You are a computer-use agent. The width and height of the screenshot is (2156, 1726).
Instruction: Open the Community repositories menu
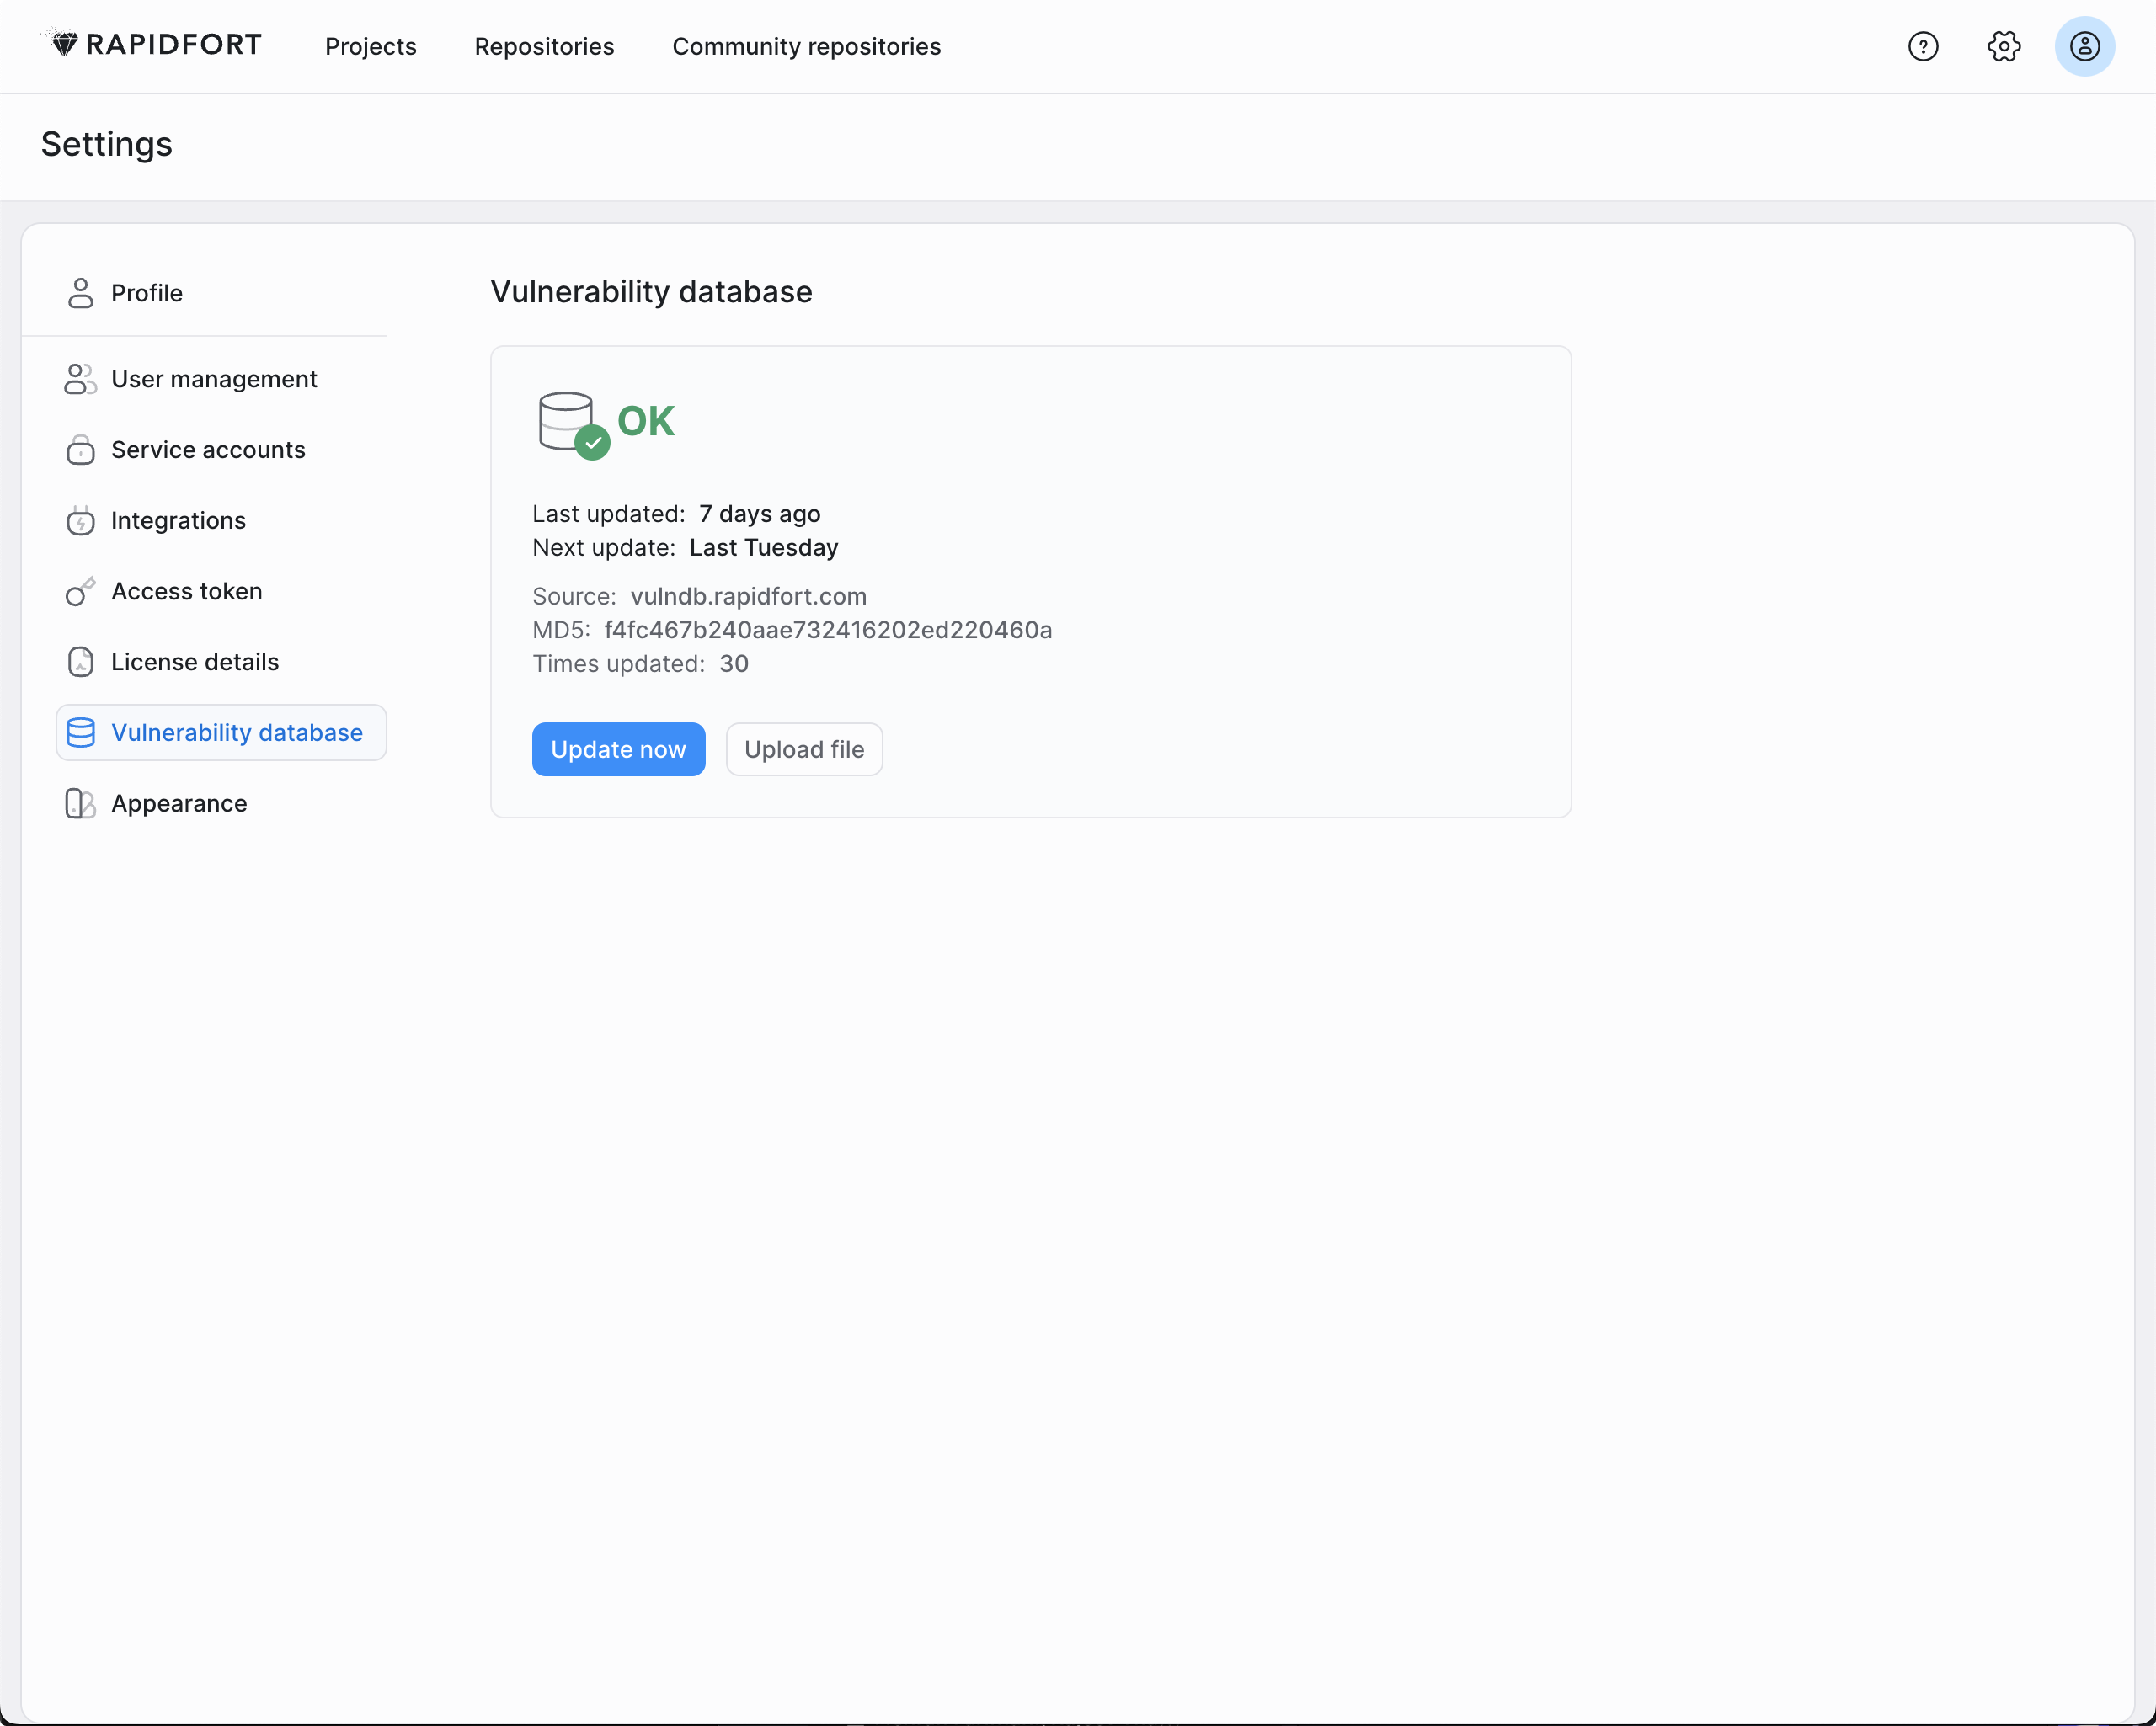click(x=807, y=45)
